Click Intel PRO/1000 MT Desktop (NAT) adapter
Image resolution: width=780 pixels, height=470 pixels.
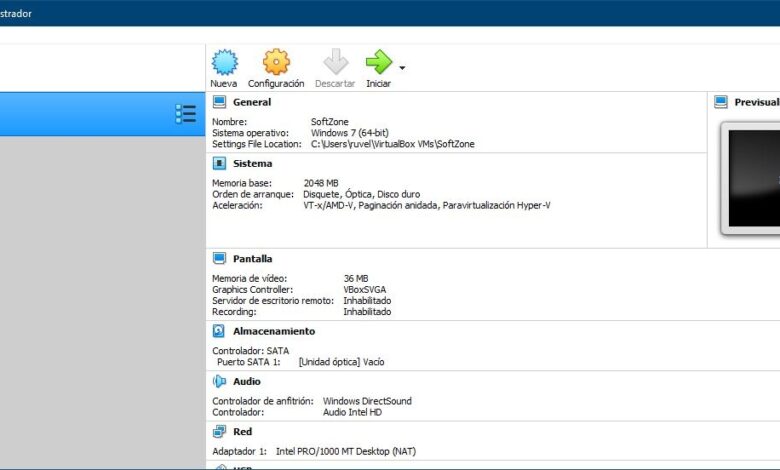coord(346,452)
